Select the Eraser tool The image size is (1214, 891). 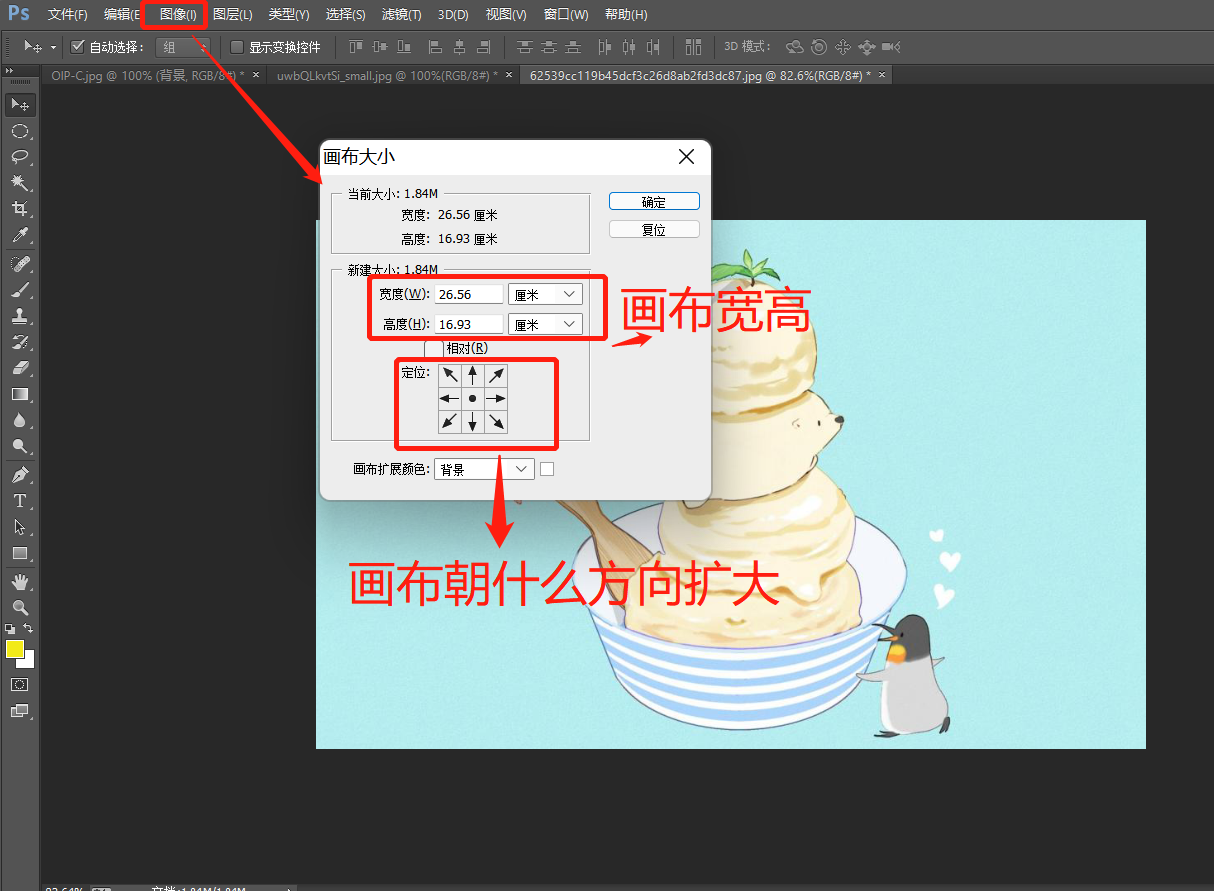(x=20, y=368)
